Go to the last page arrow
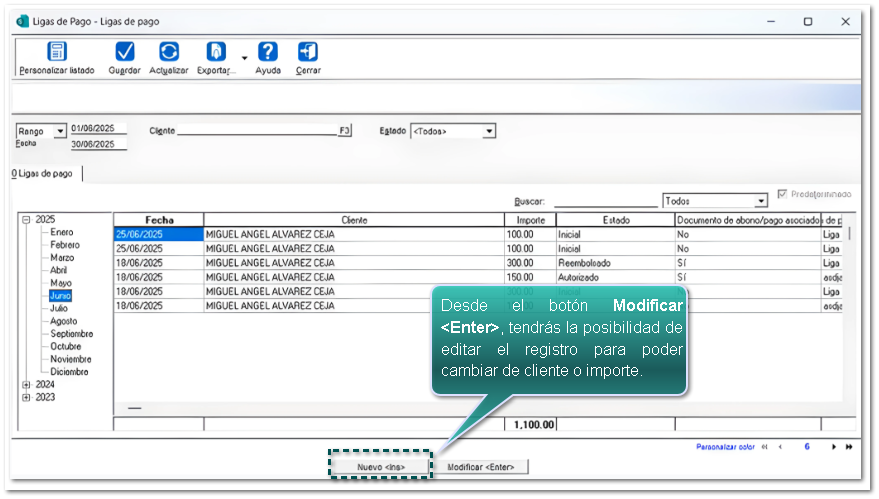This screenshot has height=499, width=879. pos(849,447)
